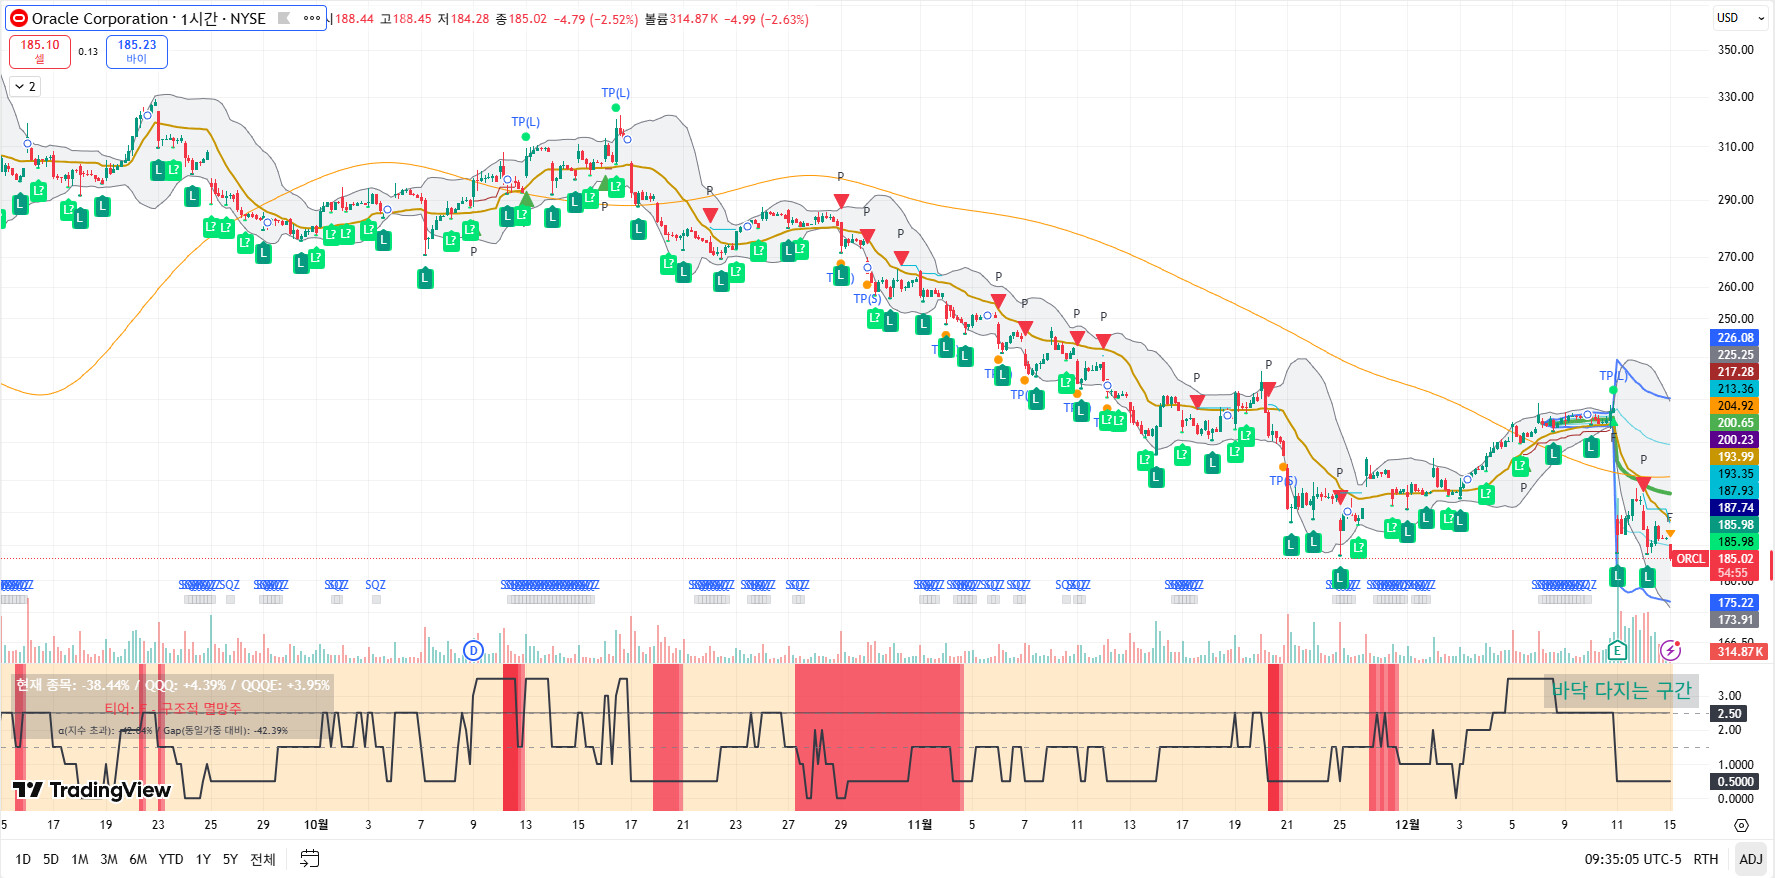Toggle RTH session setting
The image size is (1775, 878).
1706,859
